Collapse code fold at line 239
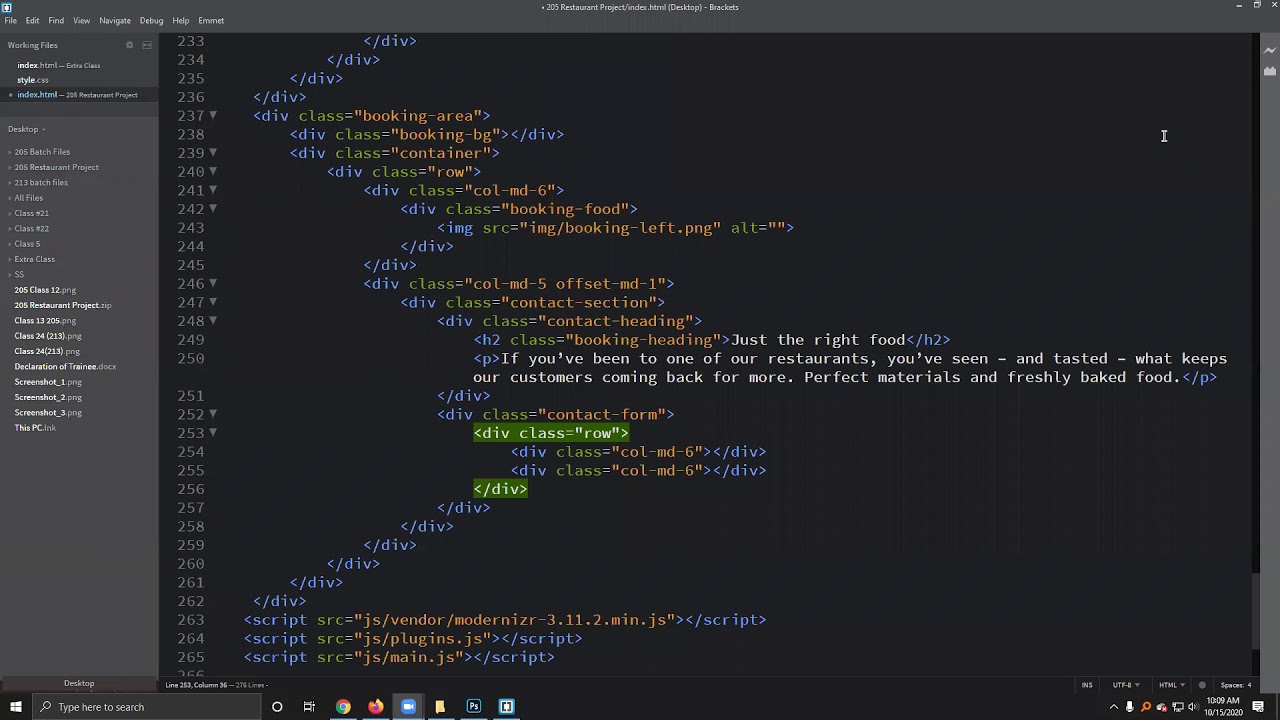This screenshot has height=720, width=1280. 213,153
